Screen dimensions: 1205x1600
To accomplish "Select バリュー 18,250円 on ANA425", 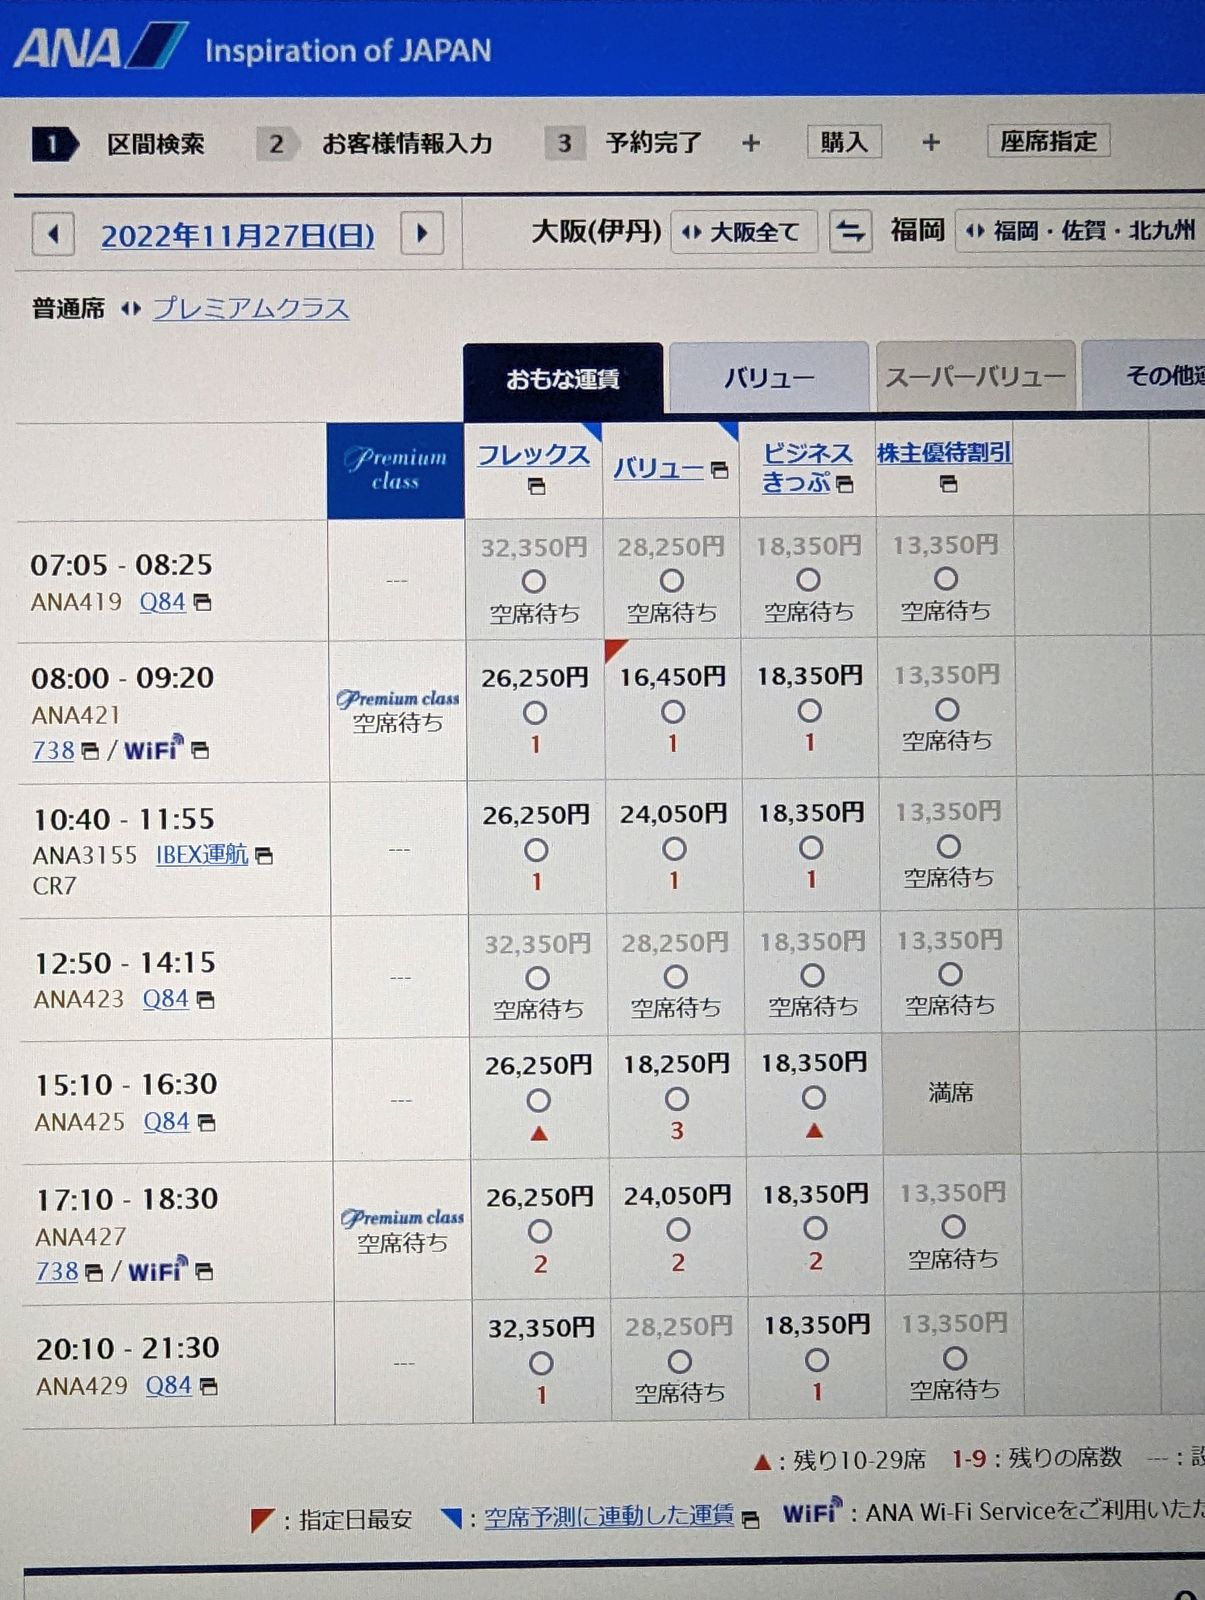I will pos(677,1099).
